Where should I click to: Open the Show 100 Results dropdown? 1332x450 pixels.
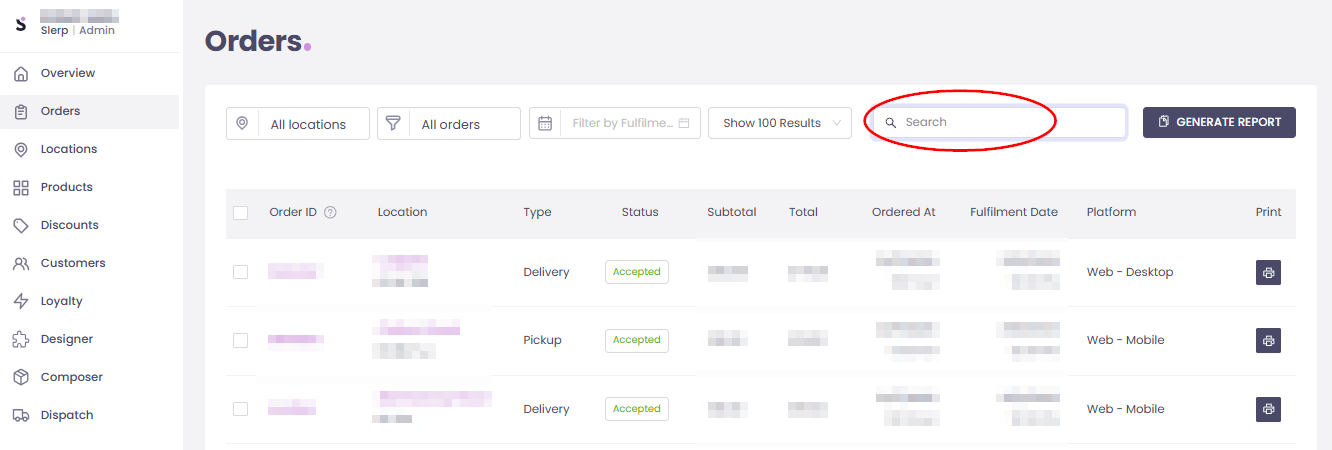[779, 123]
